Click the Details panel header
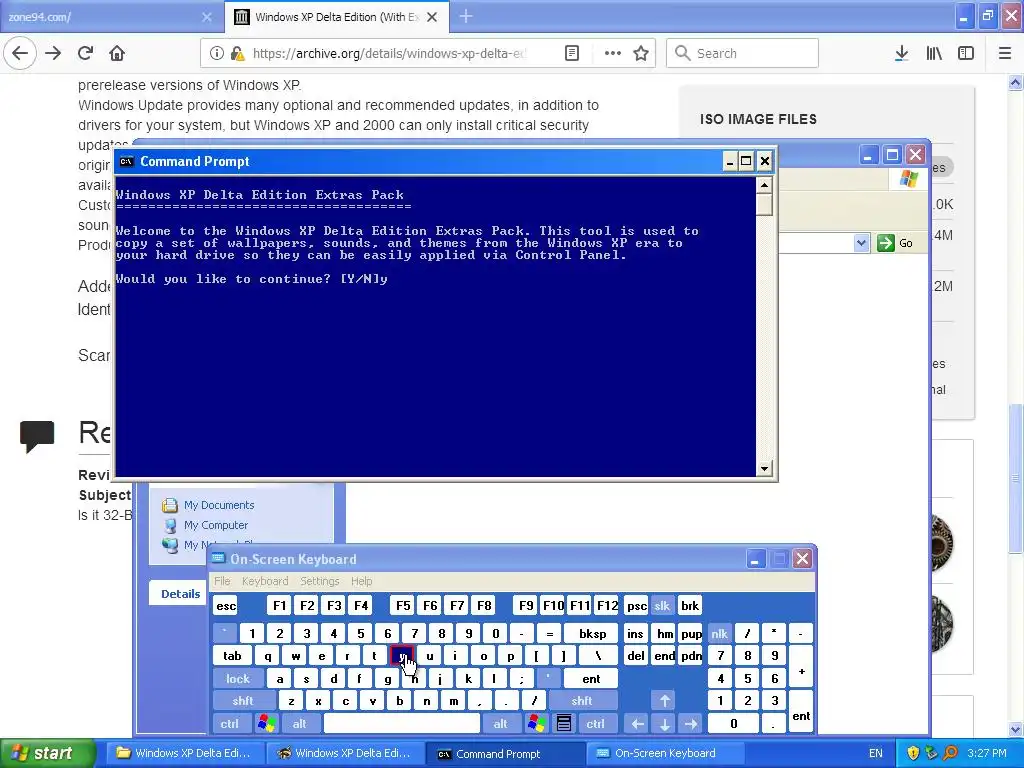1024x768 pixels. click(180, 594)
